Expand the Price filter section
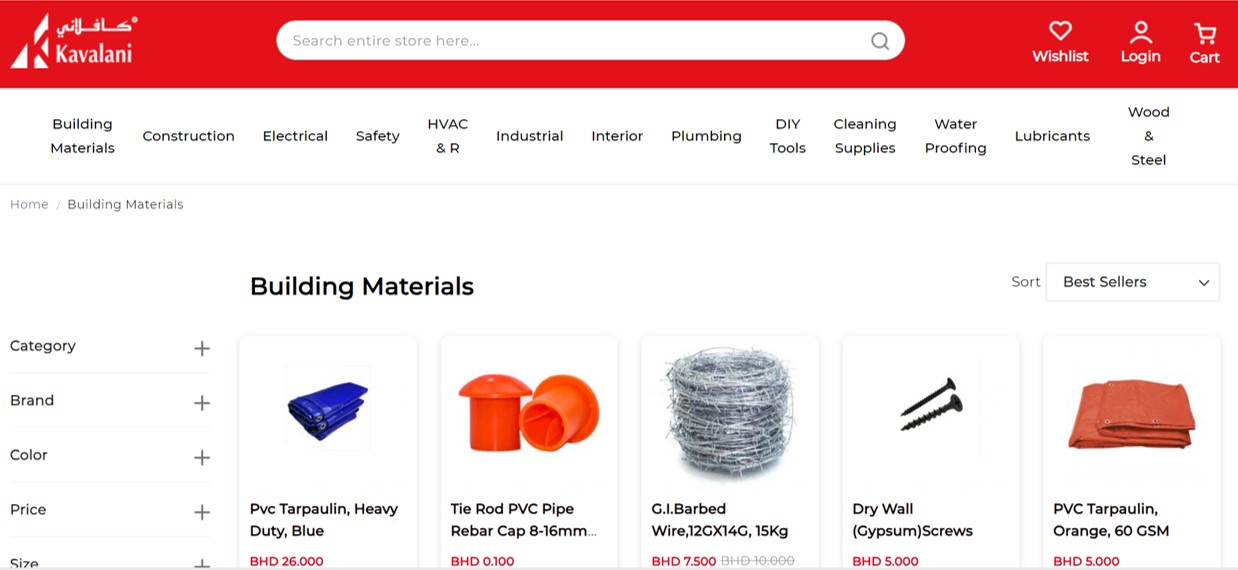The image size is (1238, 570). coord(110,510)
